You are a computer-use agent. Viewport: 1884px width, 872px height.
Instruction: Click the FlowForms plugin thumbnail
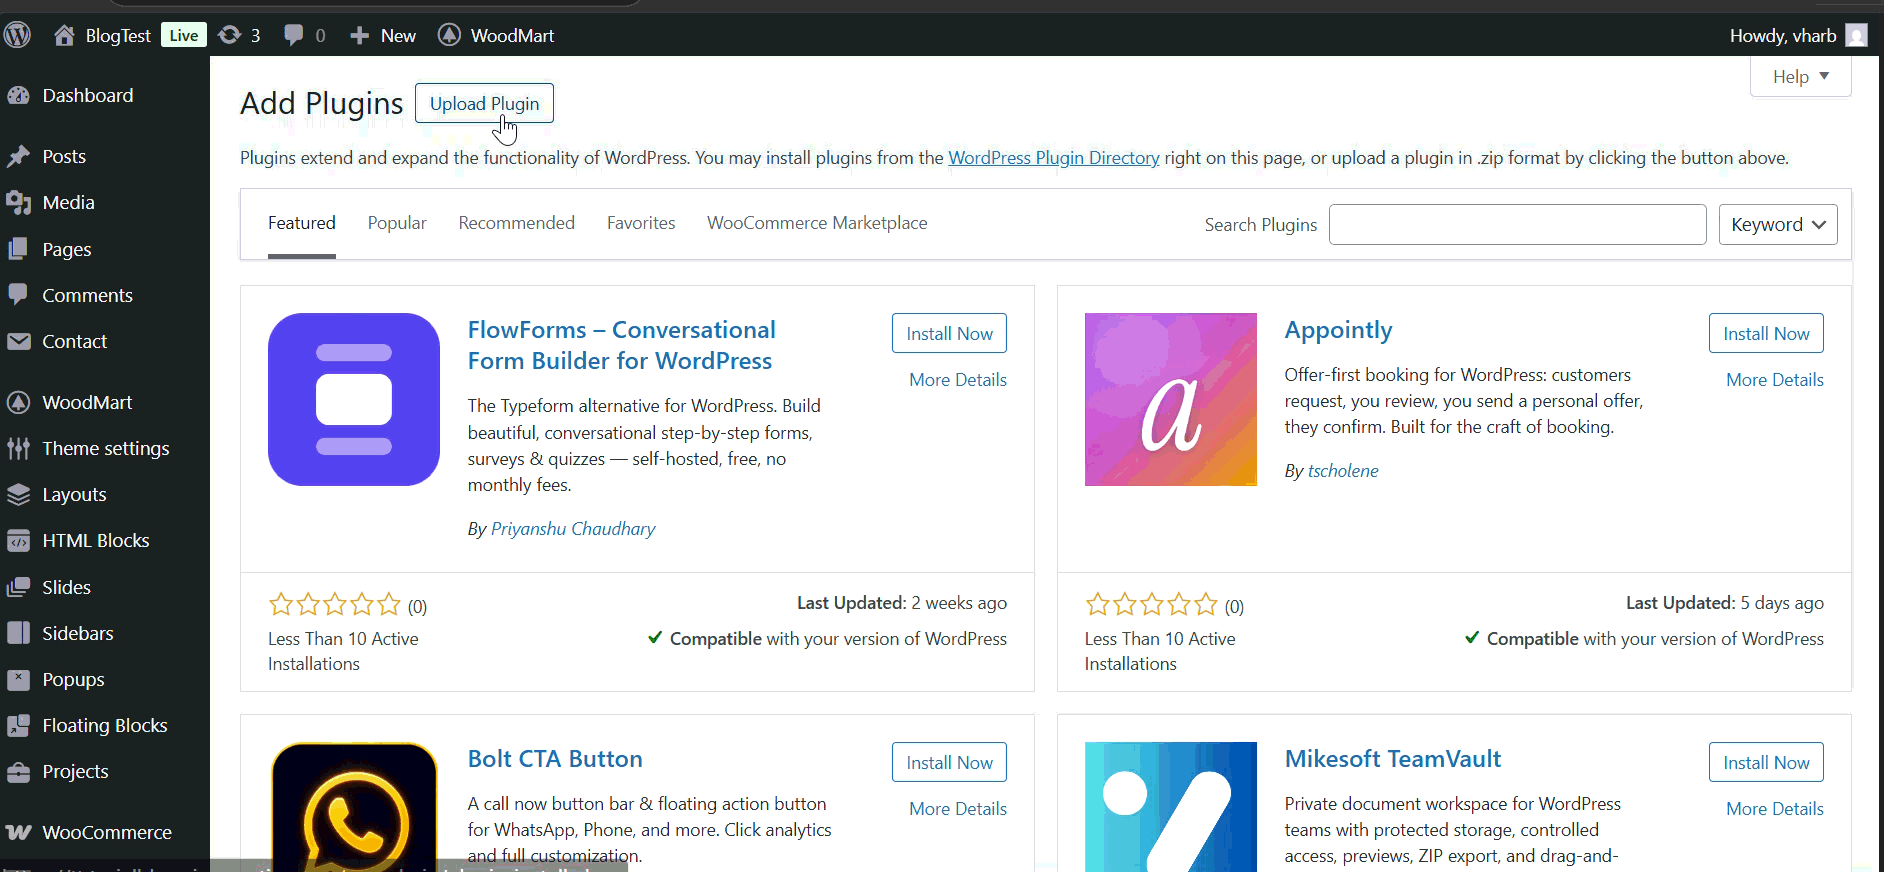pos(354,399)
